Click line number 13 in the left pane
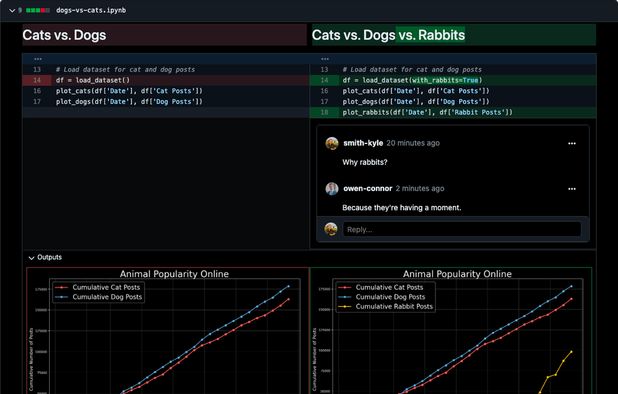 tap(37, 69)
